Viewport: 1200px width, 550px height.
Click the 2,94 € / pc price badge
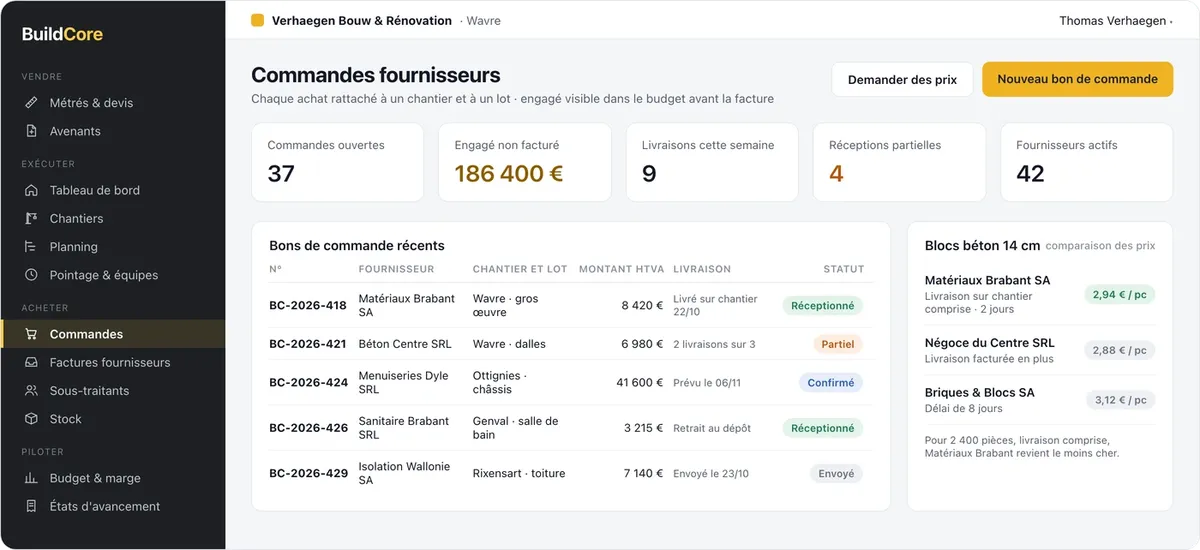coord(1120,295)
